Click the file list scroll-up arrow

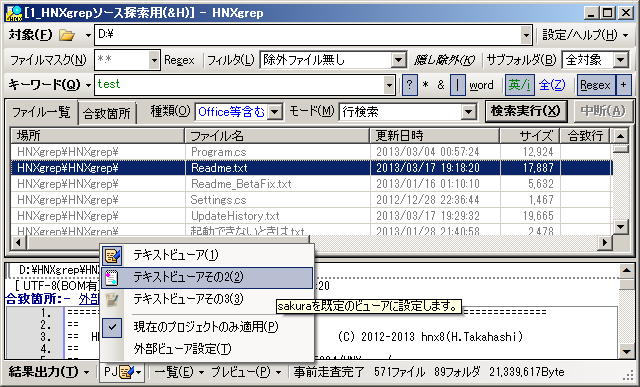(x=620, y=136)
